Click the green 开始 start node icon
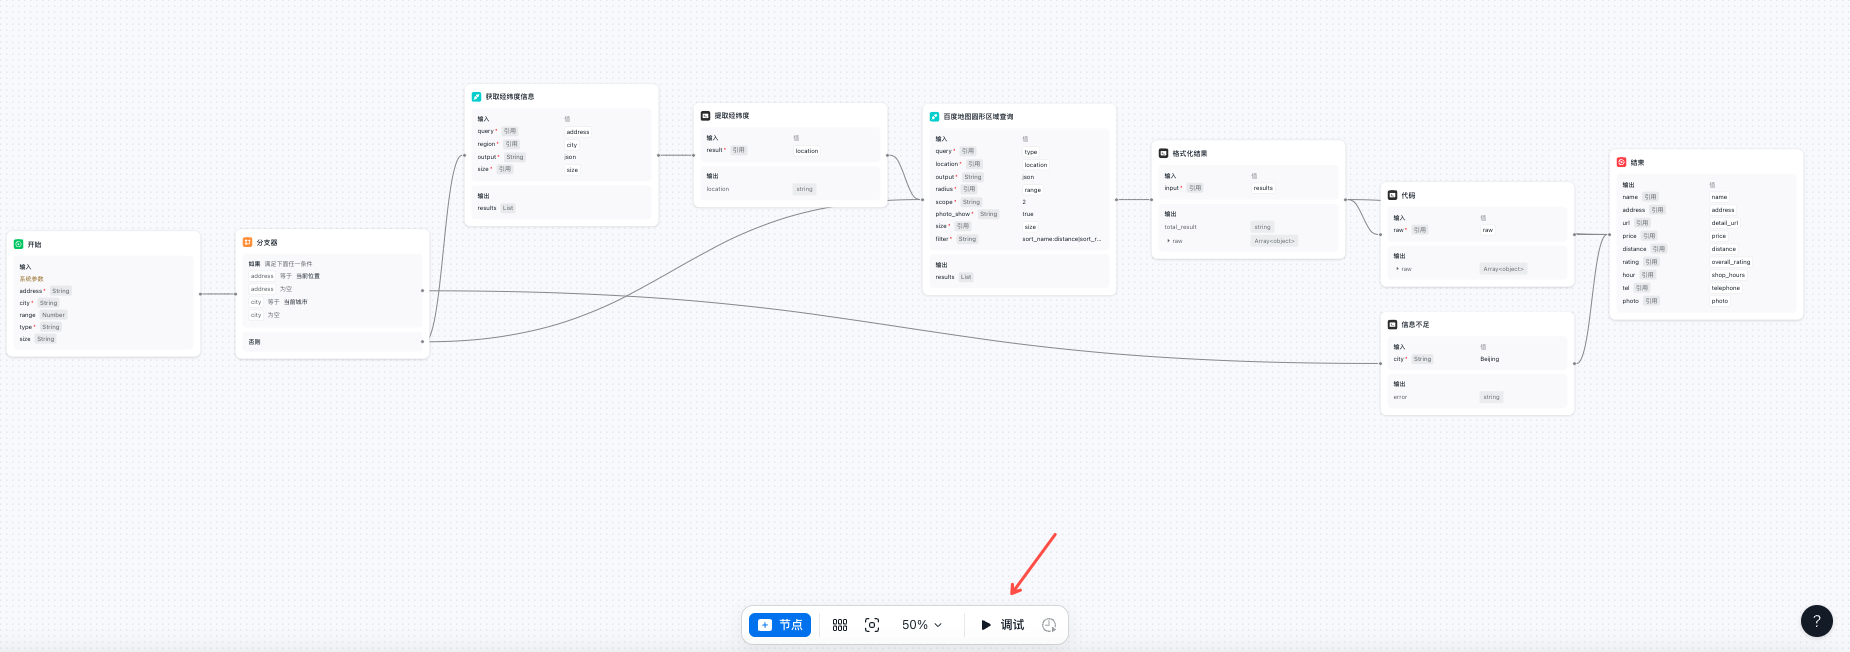 pyautogui.click(x=18, y=244)
